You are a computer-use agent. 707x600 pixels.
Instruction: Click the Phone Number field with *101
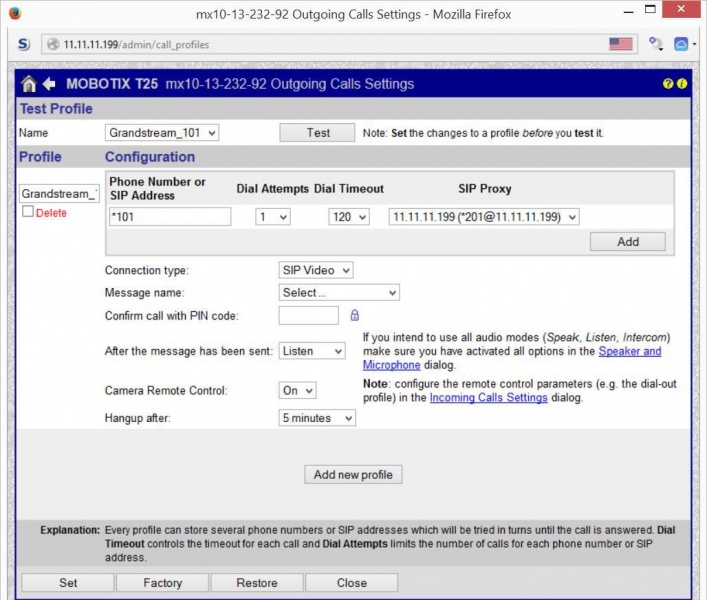[x=170, y=217]
